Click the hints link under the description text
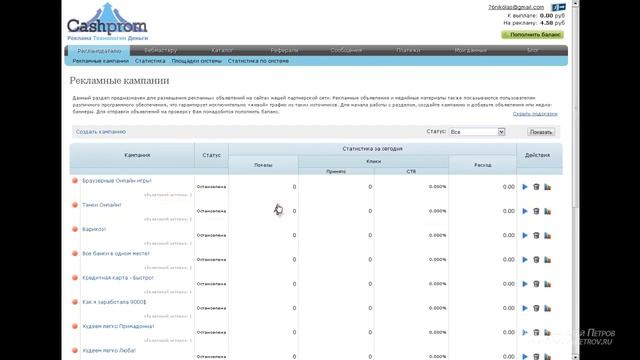640x360 pixels. (x=535, y=114)
